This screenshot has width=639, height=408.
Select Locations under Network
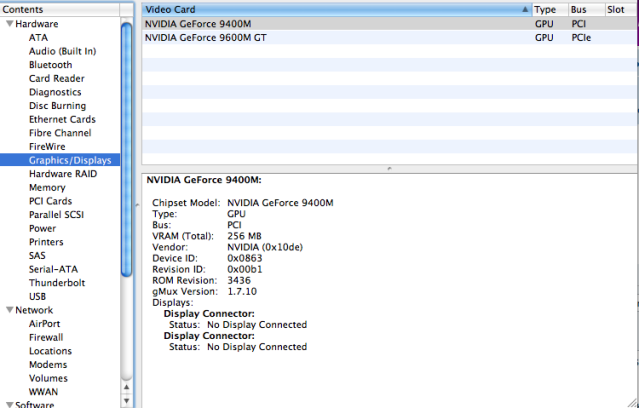50,351
